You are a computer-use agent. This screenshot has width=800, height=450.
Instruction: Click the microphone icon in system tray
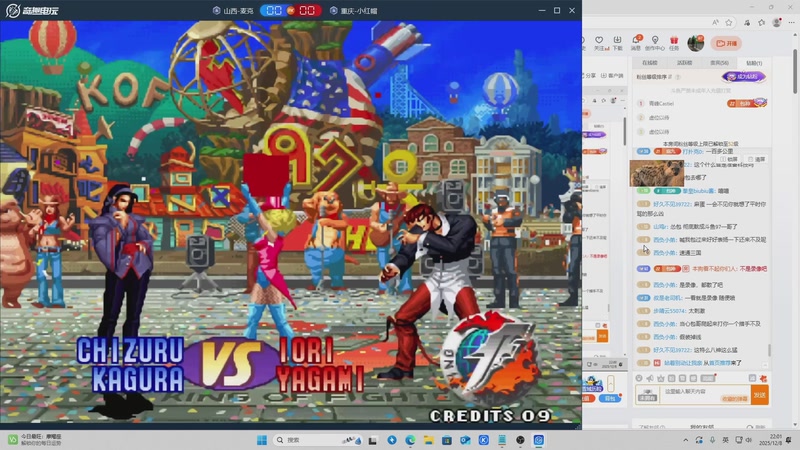coord(712,440)
